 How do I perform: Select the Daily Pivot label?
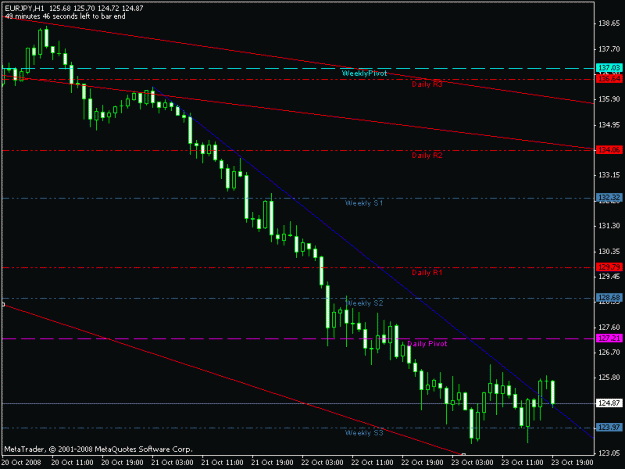(427, 343)
